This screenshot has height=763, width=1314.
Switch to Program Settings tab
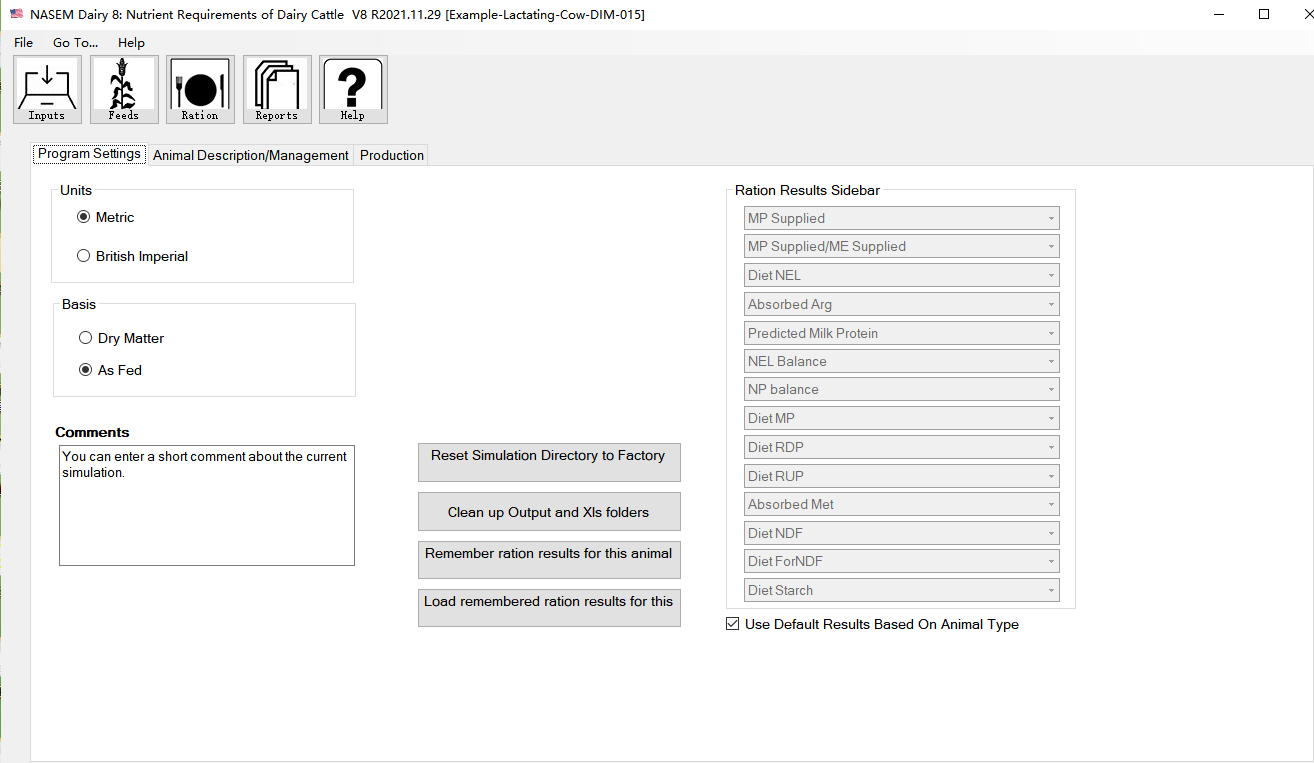pos(89,154)
